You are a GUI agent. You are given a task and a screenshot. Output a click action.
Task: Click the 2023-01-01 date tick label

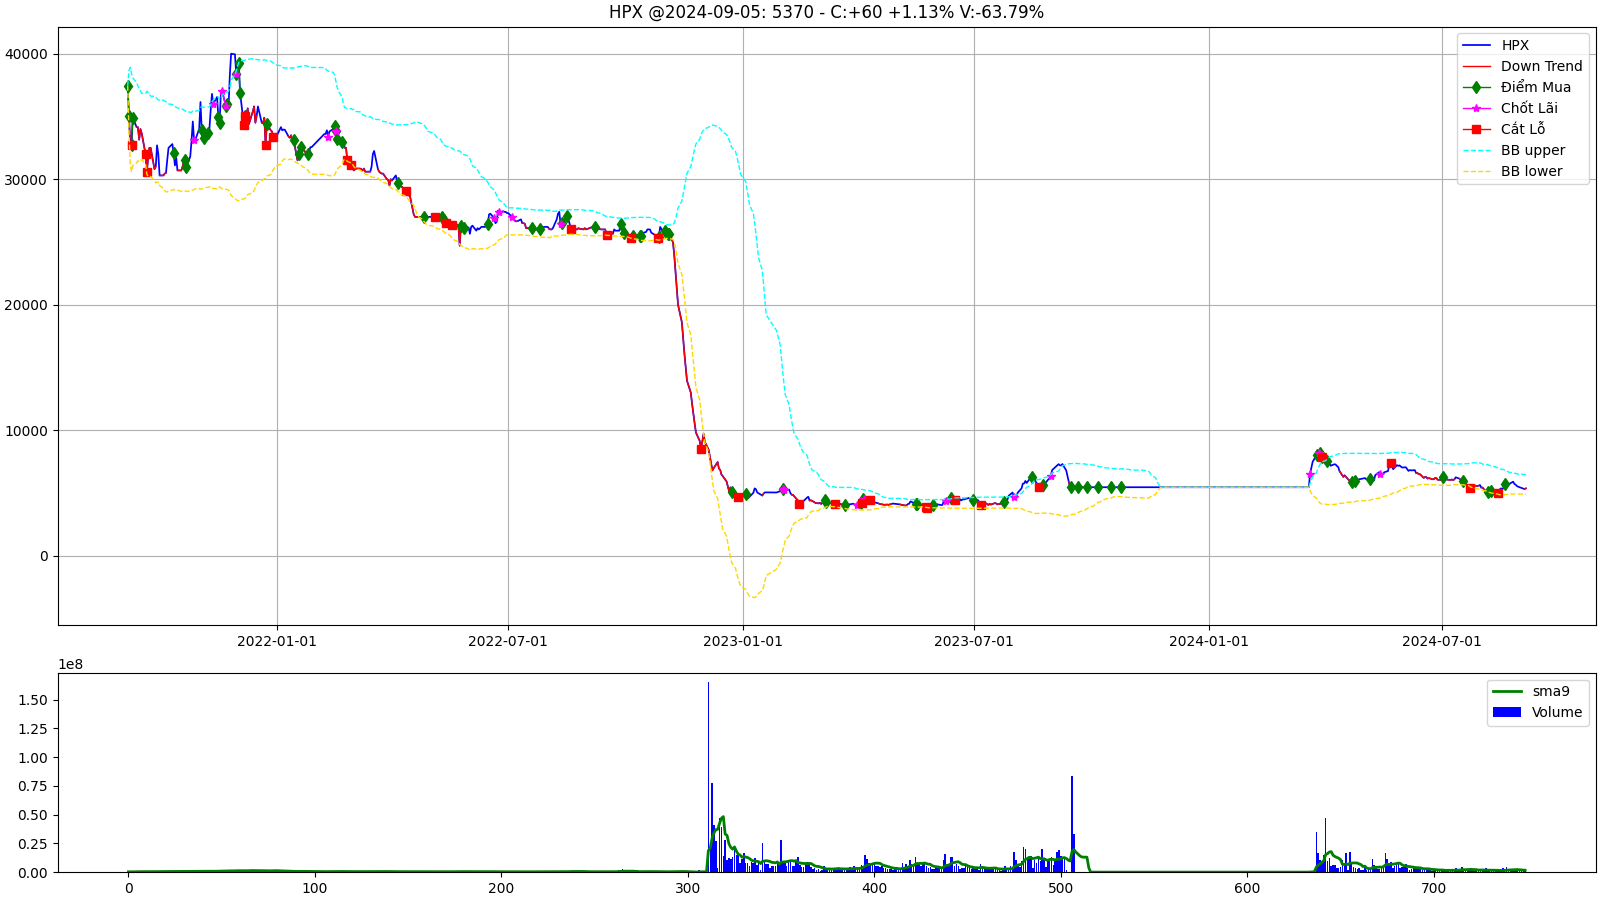click(x=743, y=641)
